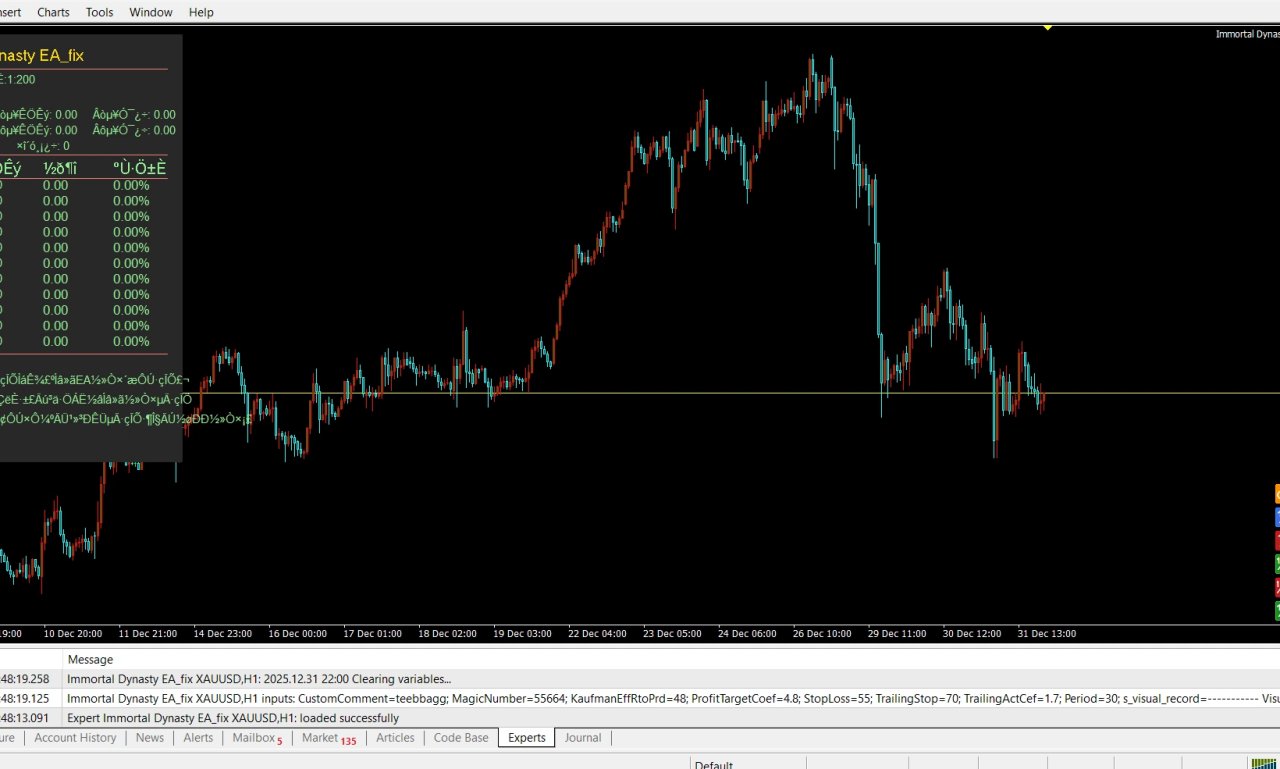Click the '17 Dec 01:00' time axis label
This screenshot has height=769, width=1280.
[372, 634]
